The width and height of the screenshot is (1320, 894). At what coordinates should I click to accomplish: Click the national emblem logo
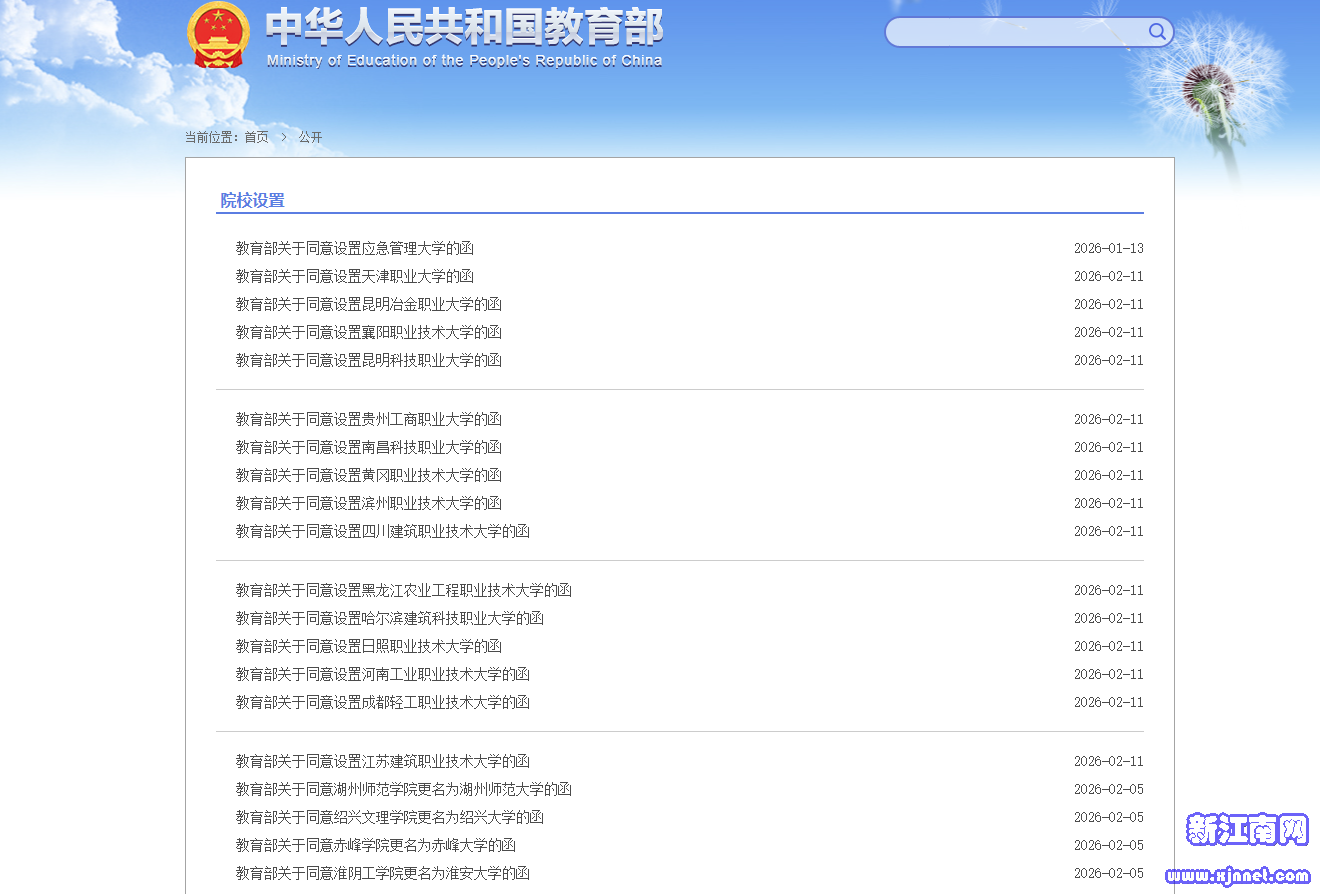coord(218,36)
